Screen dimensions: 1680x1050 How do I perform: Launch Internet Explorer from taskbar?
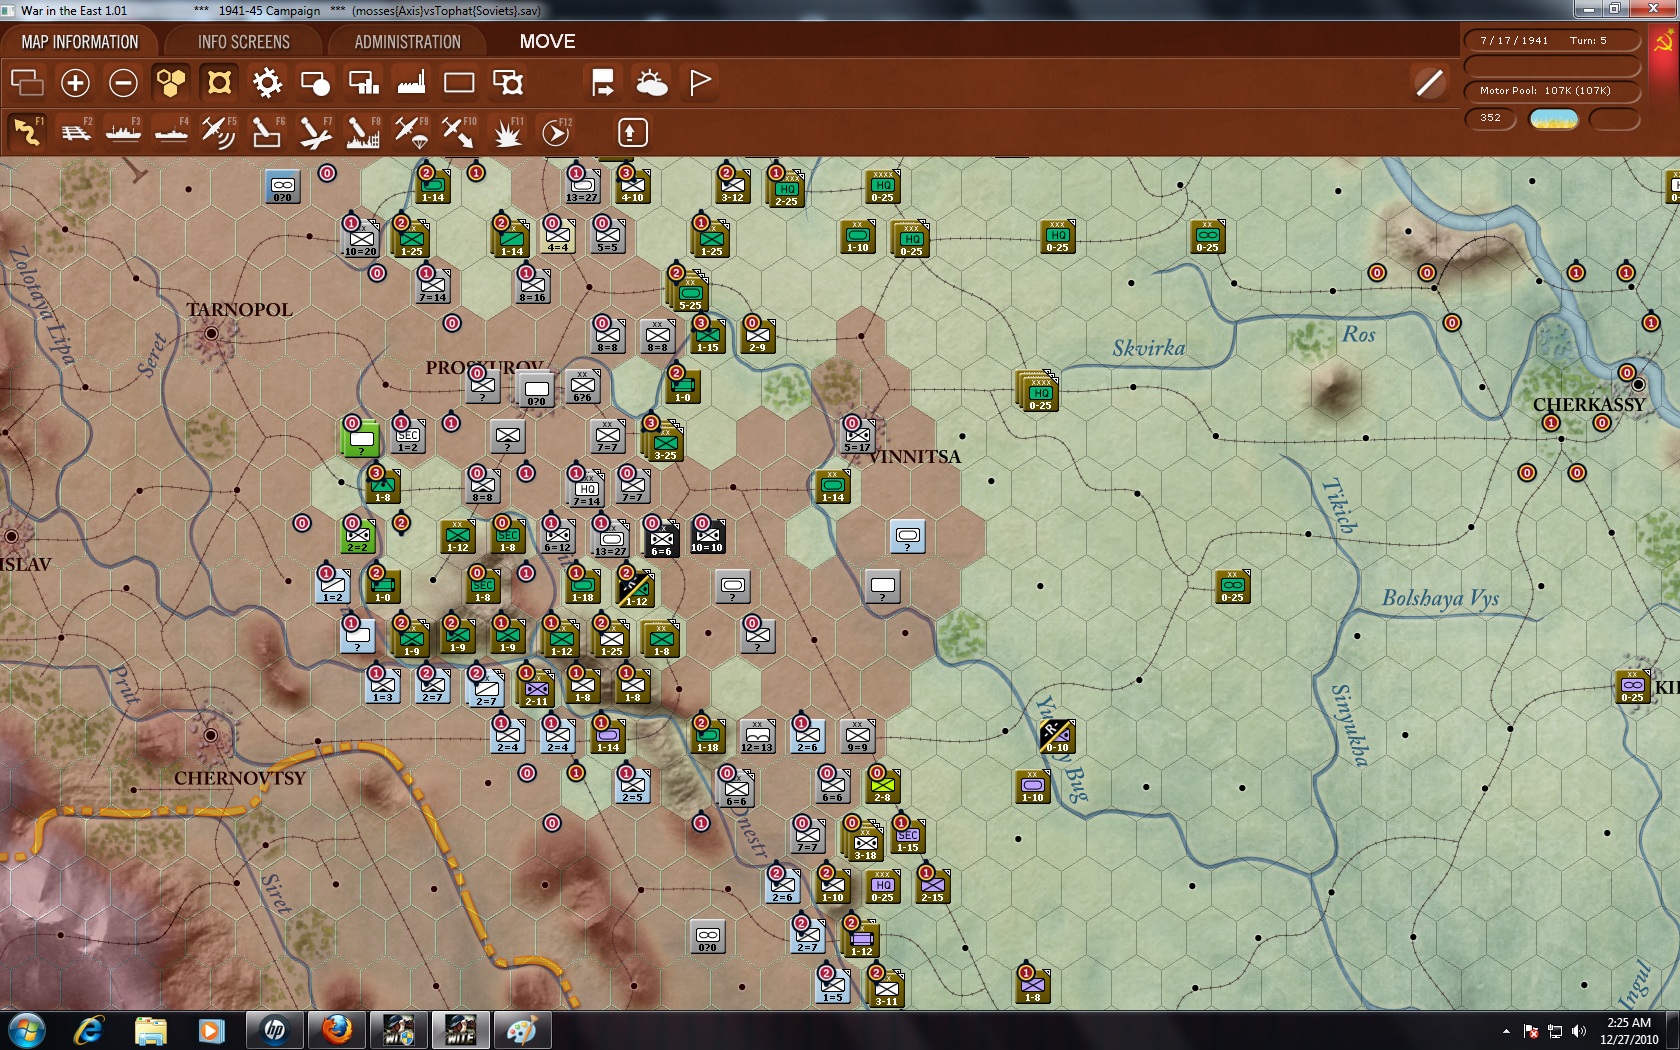pos(89,1030)
